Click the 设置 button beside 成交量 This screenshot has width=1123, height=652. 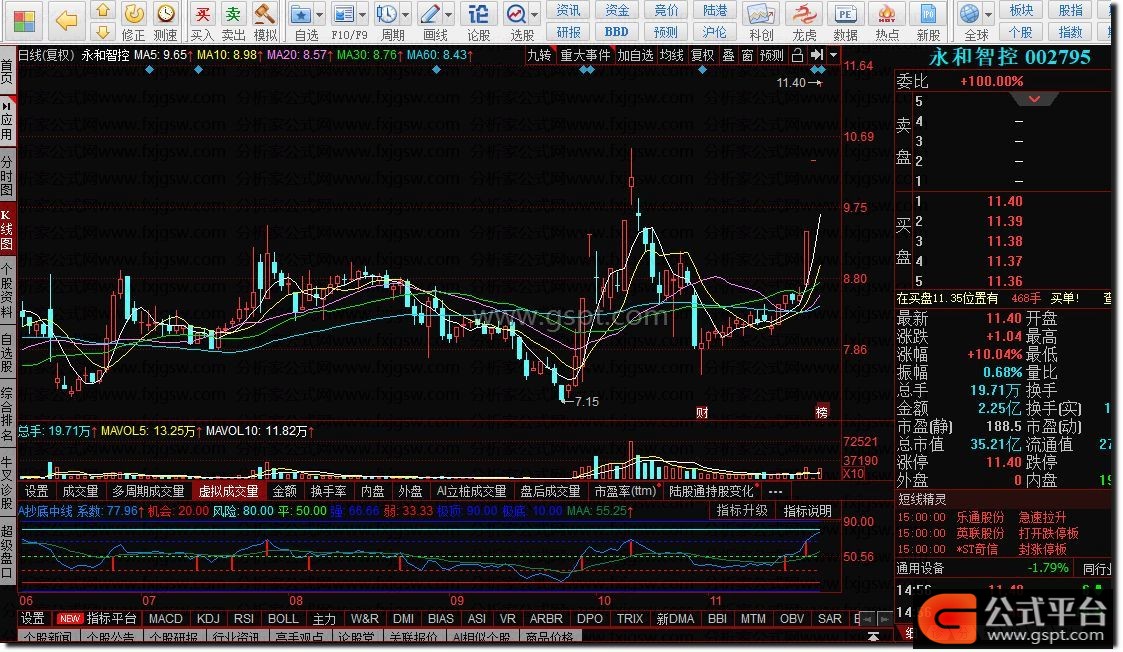click(37, 492)
